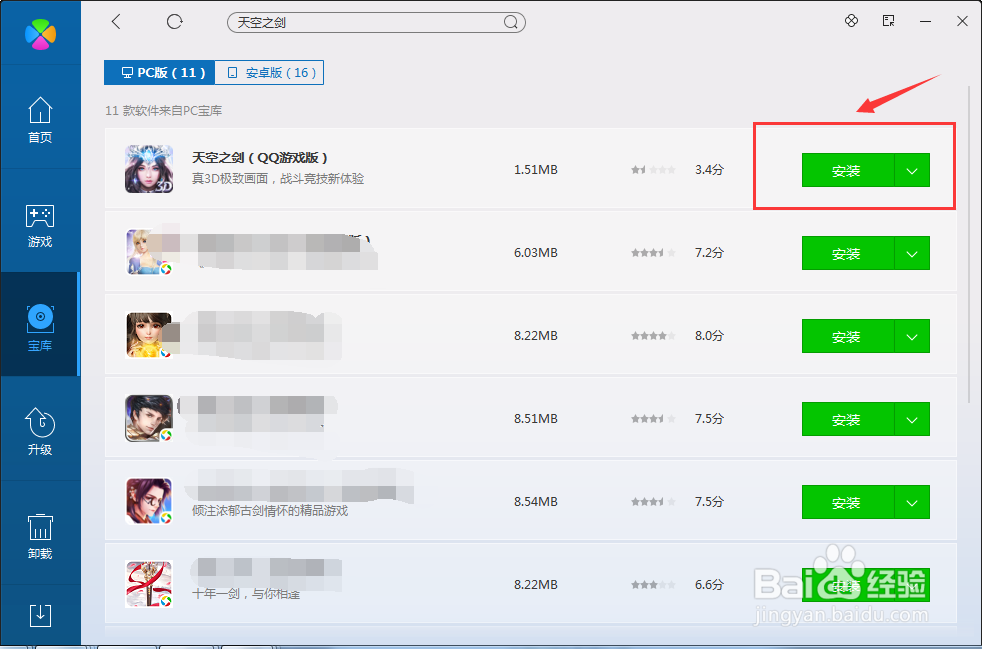
Task: Minimize the window
Action: (x=925, y=21)
